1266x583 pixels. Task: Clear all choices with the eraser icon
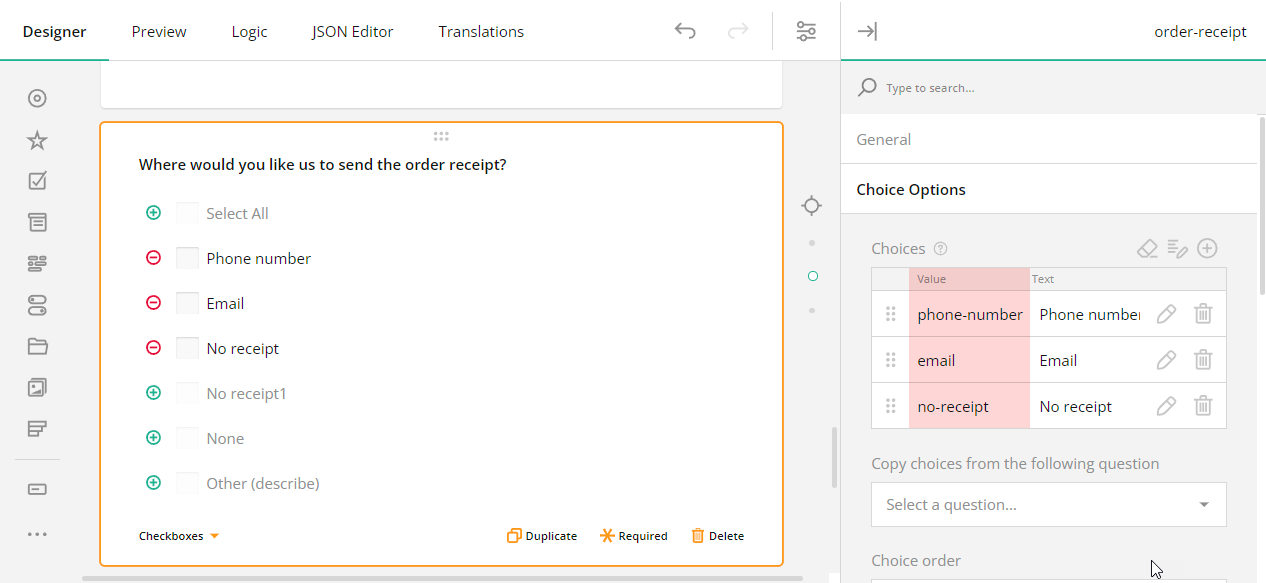[x=1147, y=247]
